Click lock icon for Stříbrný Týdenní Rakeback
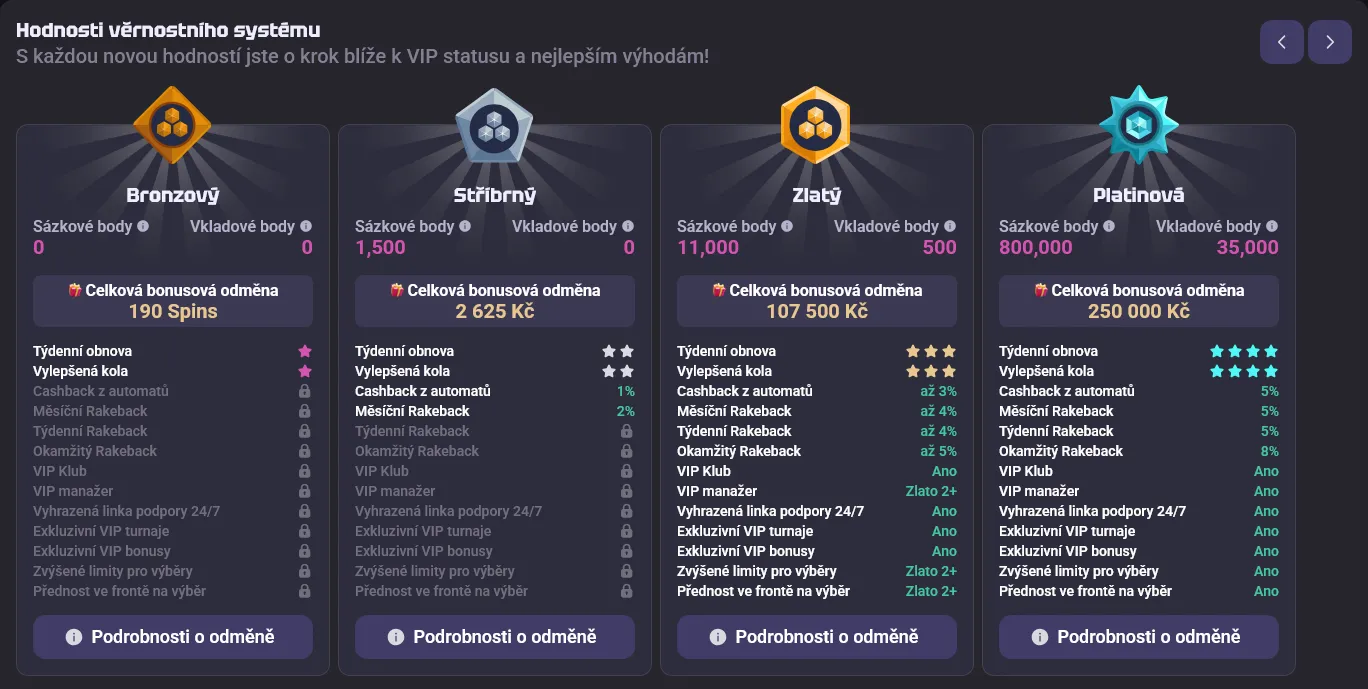 click(627, 431)
